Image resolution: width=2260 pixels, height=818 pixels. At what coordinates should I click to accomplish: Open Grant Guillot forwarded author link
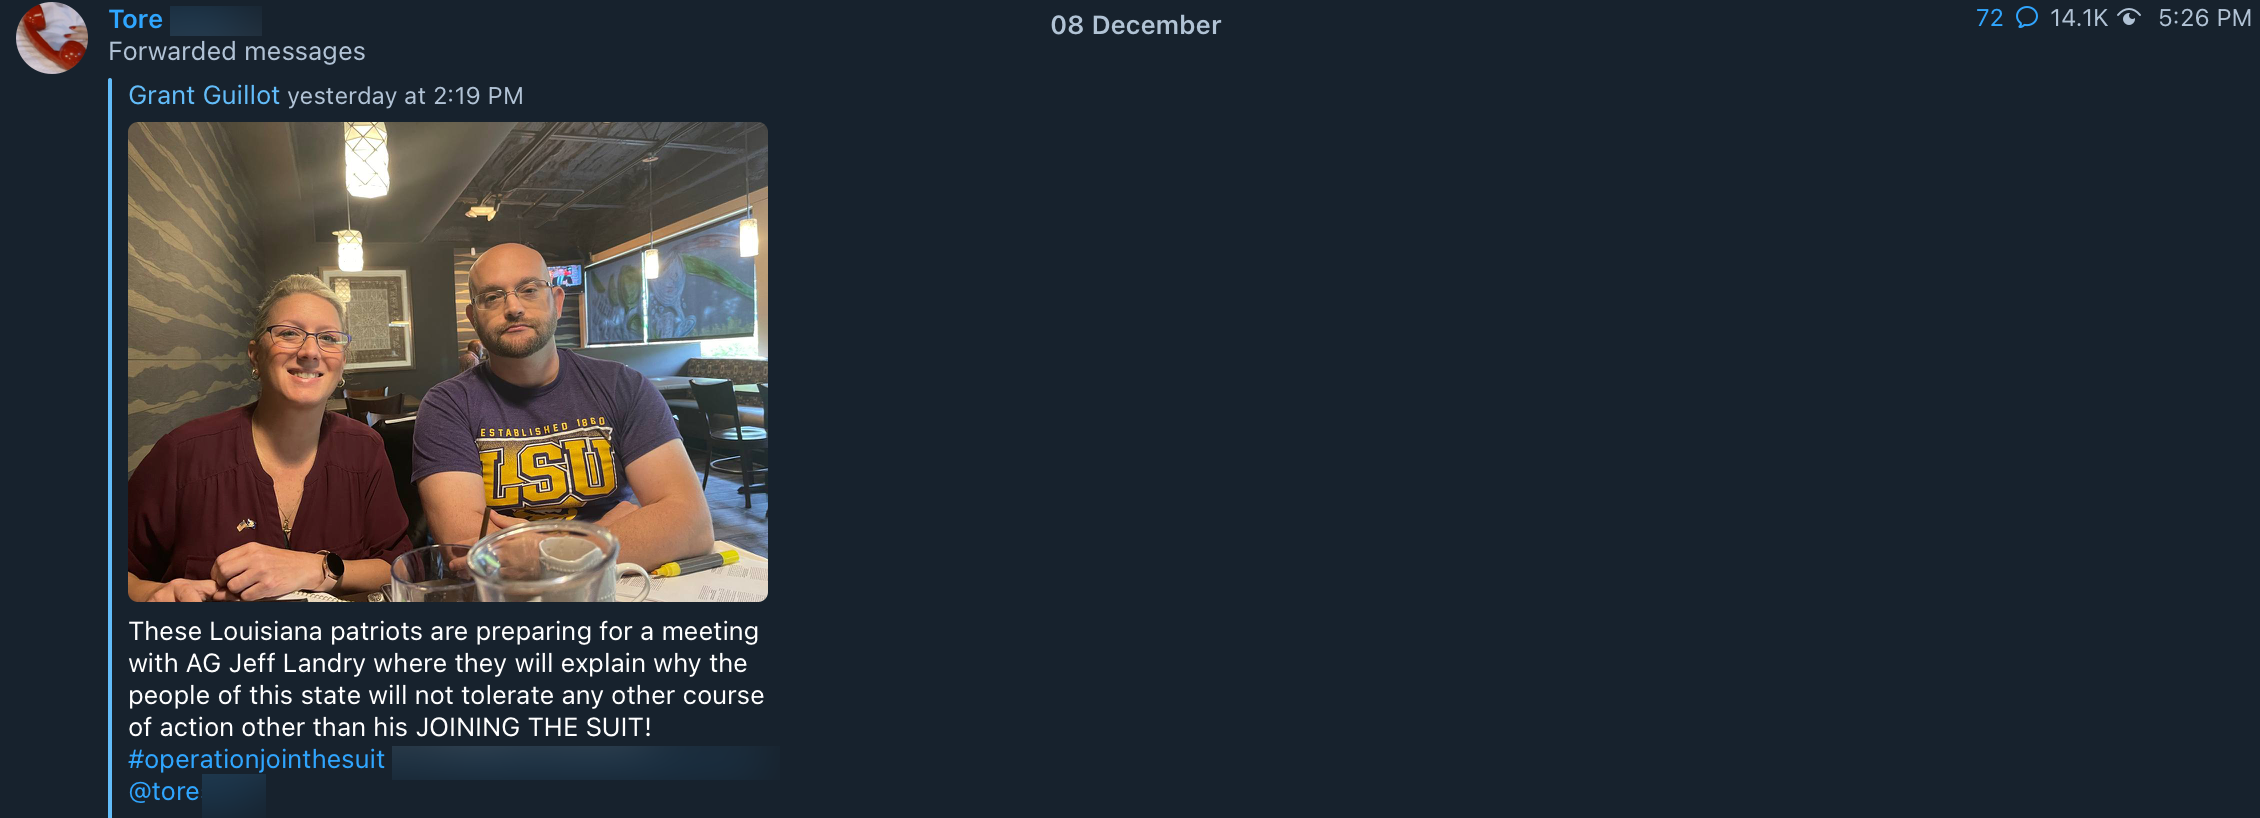tap(204, 95)
